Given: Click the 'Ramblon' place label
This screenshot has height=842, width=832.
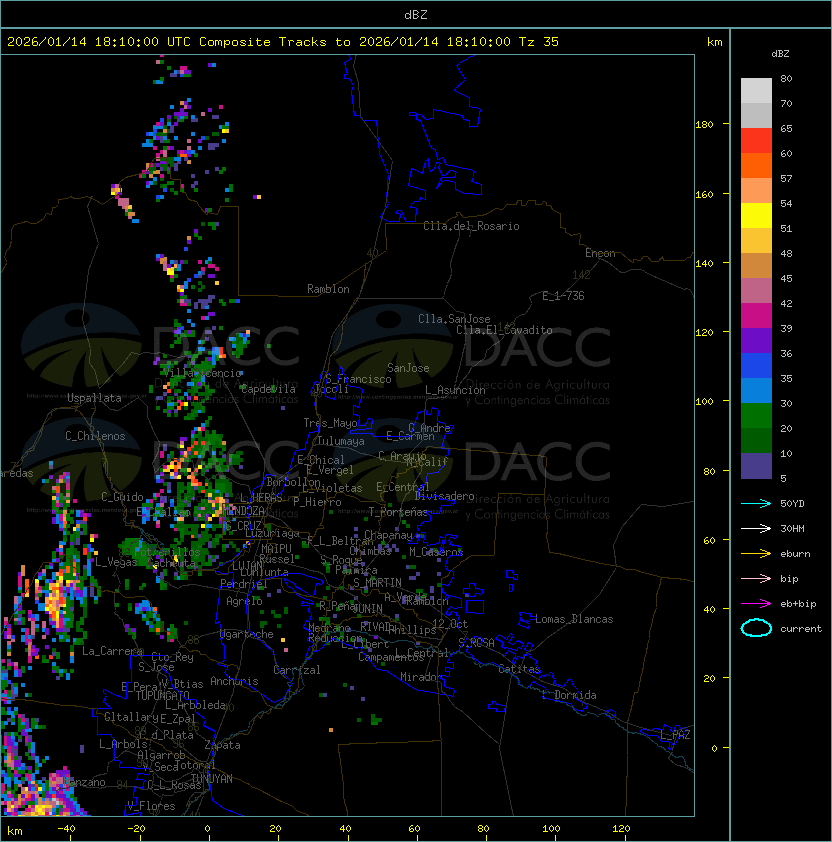Looking at the screenshot, I should (328, 289).
